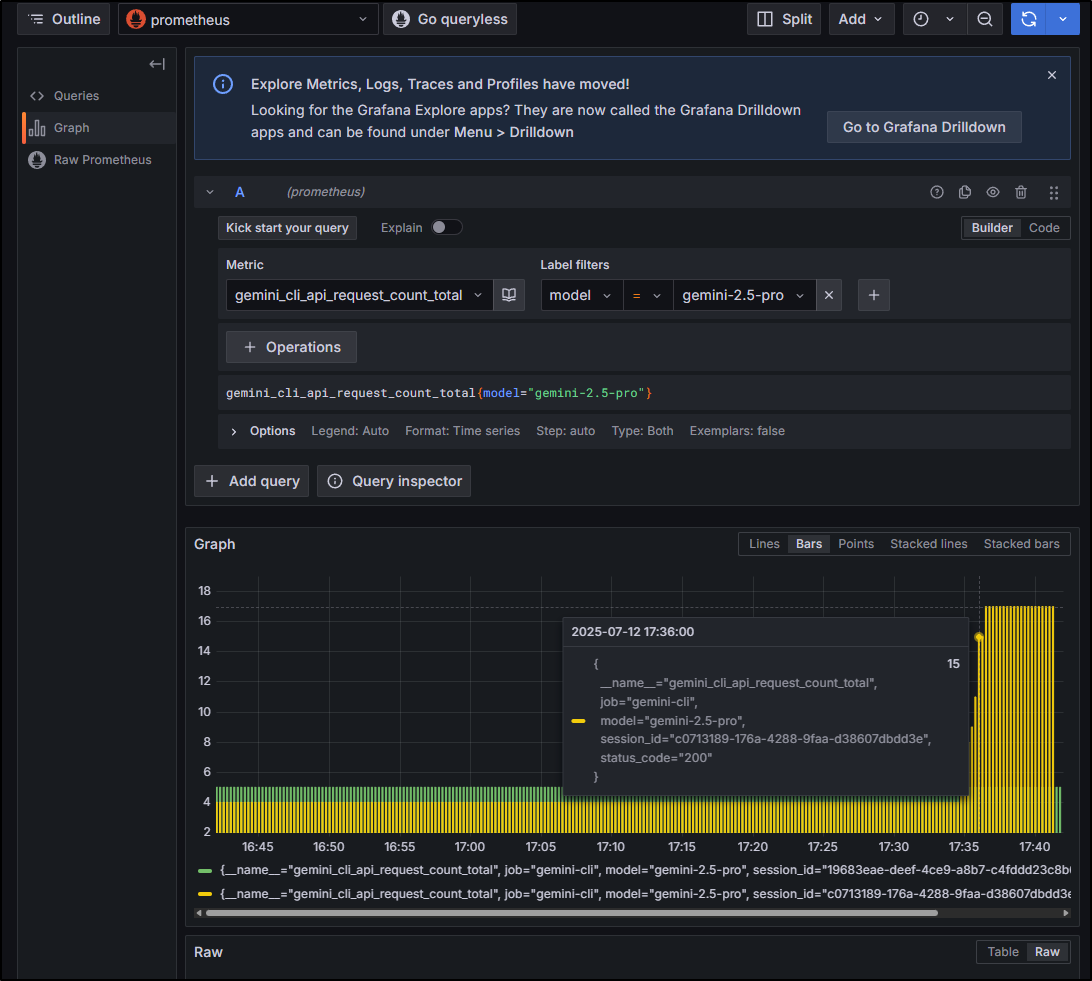The height and width of the screenshot is (981, 1092).
Task: Collapse query row A with chevron
Action: (210, 192)
